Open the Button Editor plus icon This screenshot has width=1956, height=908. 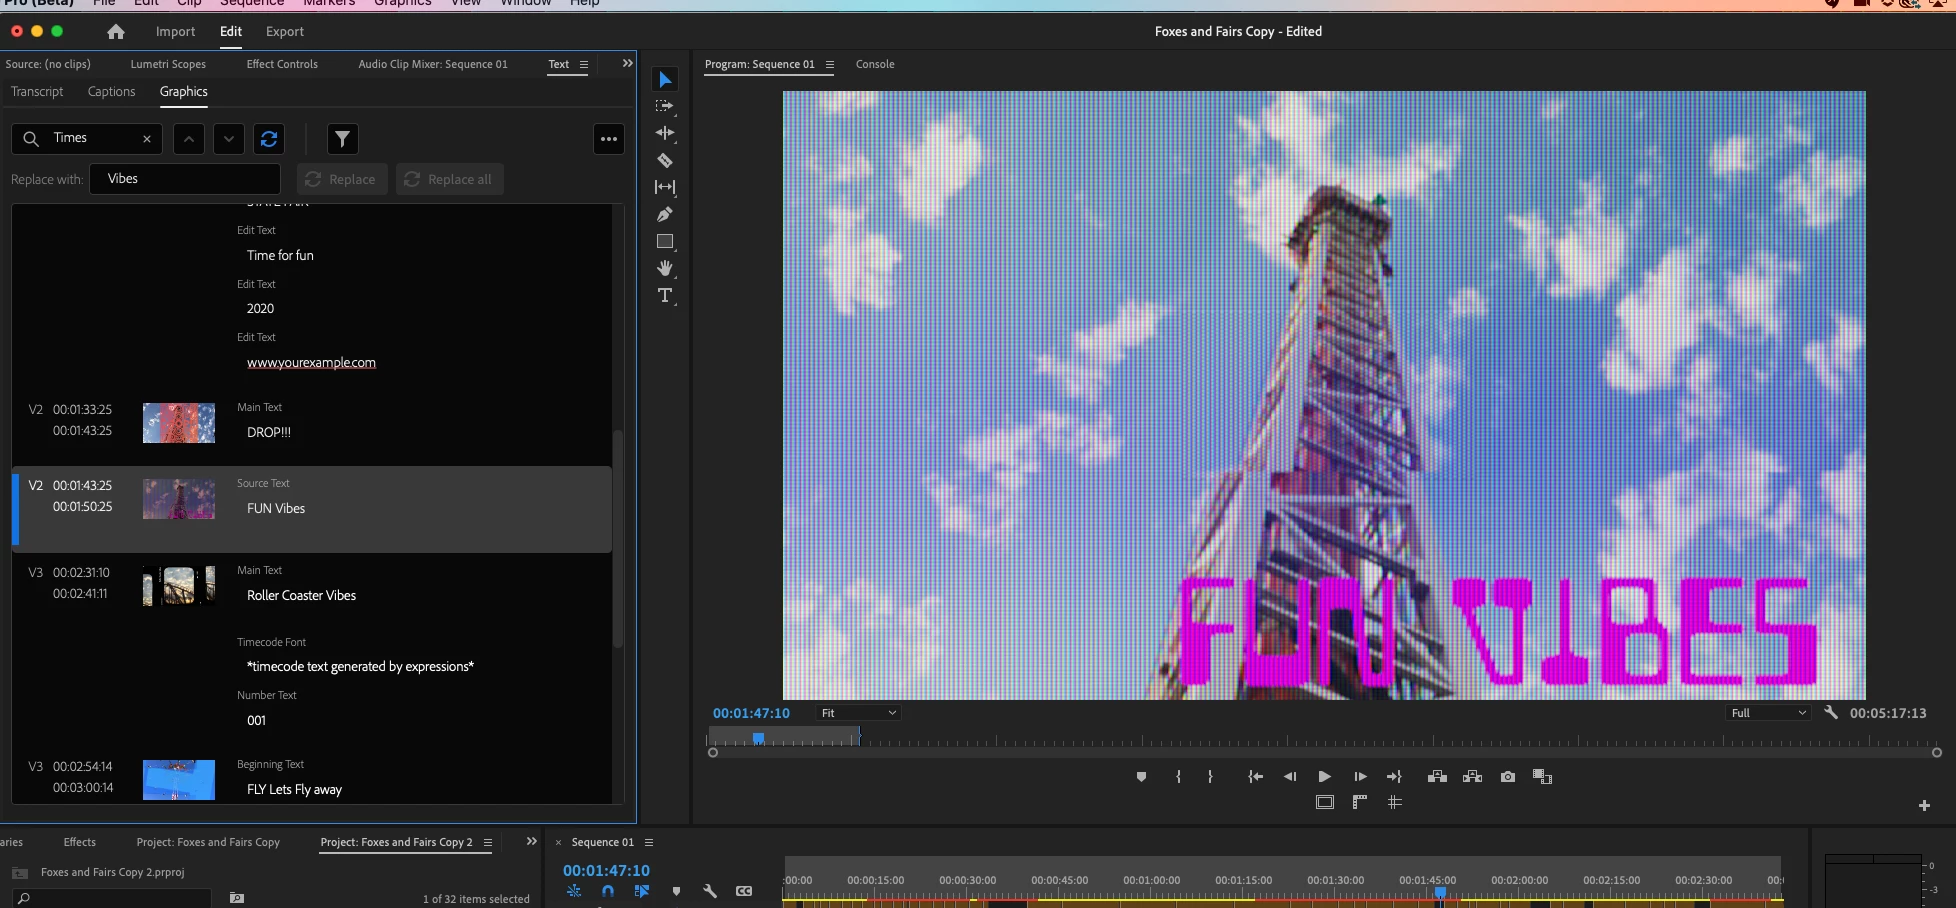(x=1924, y=805)
